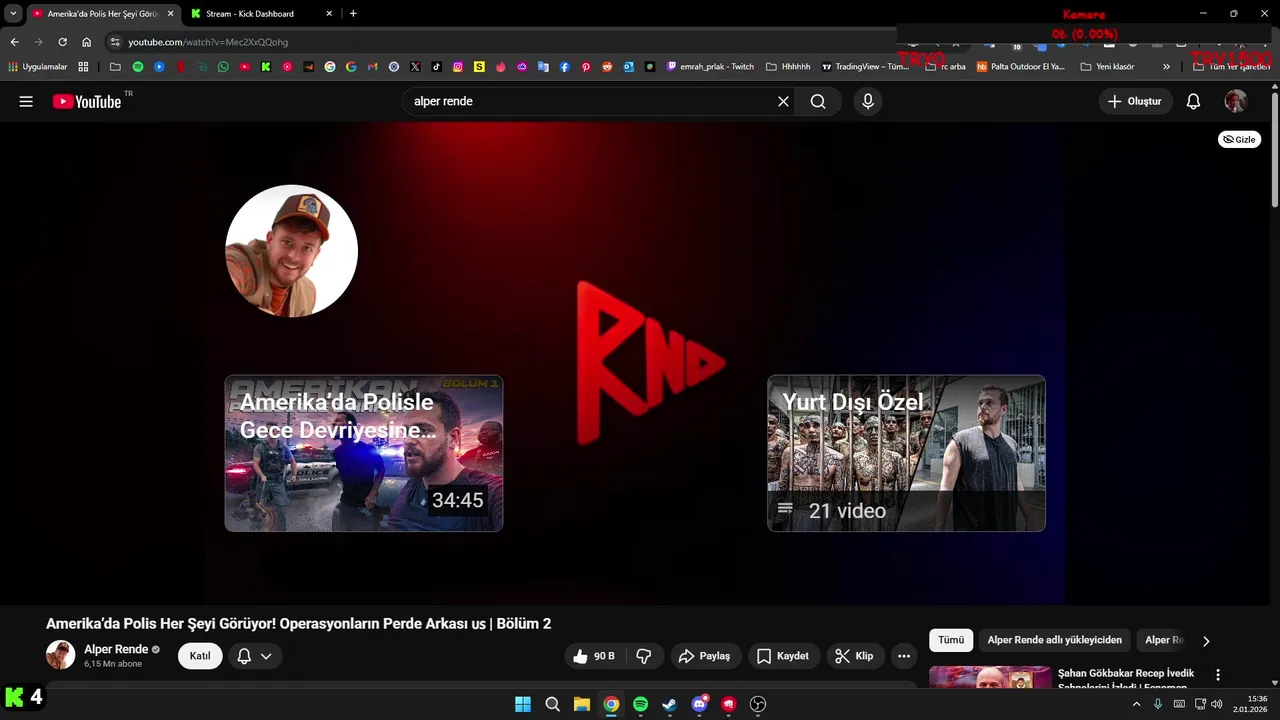
Task: Open WhatsApp bookmark icon
Action: tap(223, 67)
